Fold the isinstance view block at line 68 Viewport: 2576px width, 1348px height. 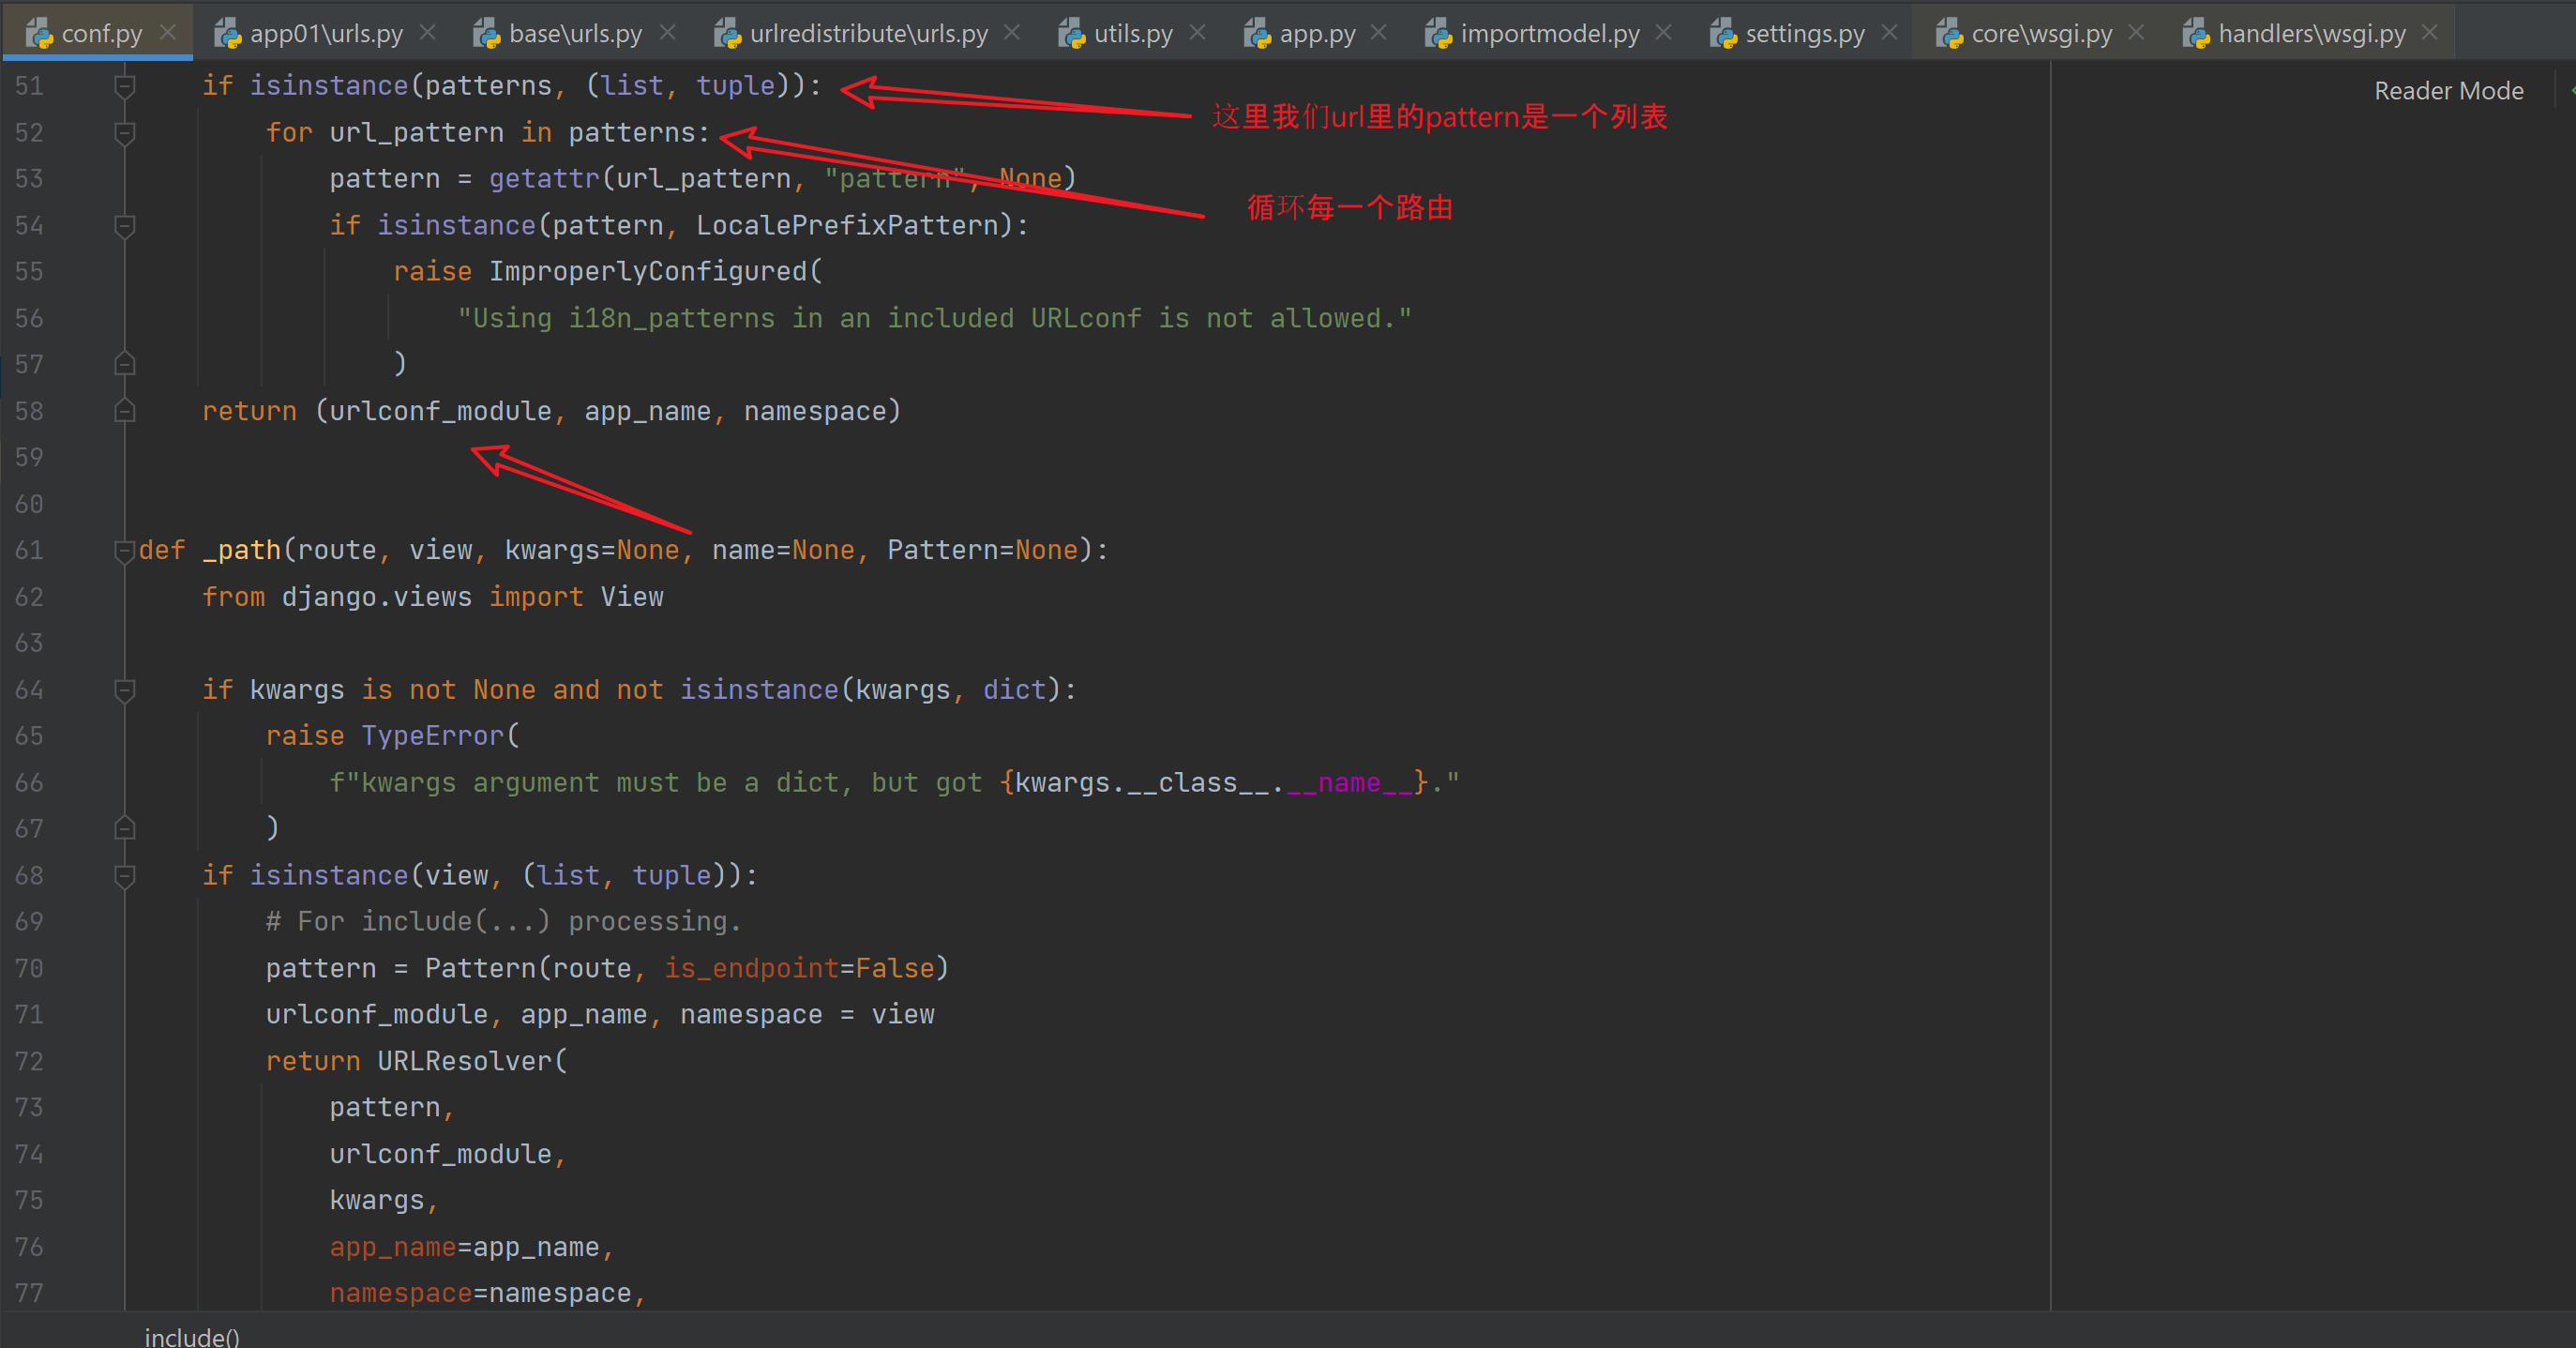[124, 875]
